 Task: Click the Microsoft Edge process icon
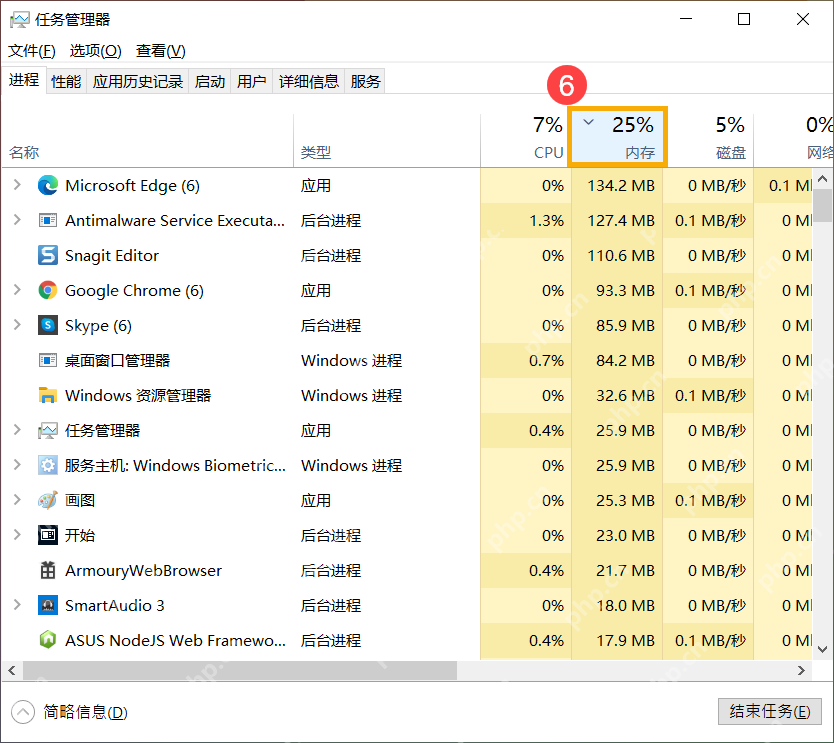click(48, 186)
